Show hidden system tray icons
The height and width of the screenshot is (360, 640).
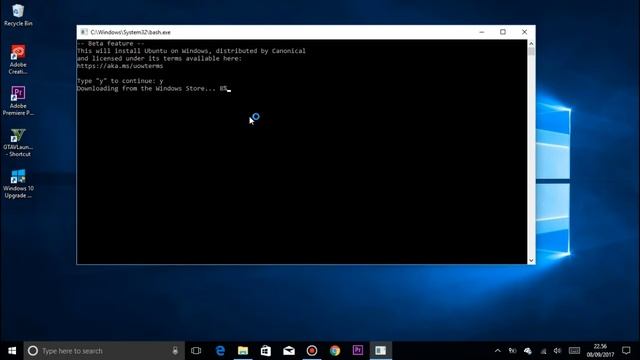(x=498, y=351)
